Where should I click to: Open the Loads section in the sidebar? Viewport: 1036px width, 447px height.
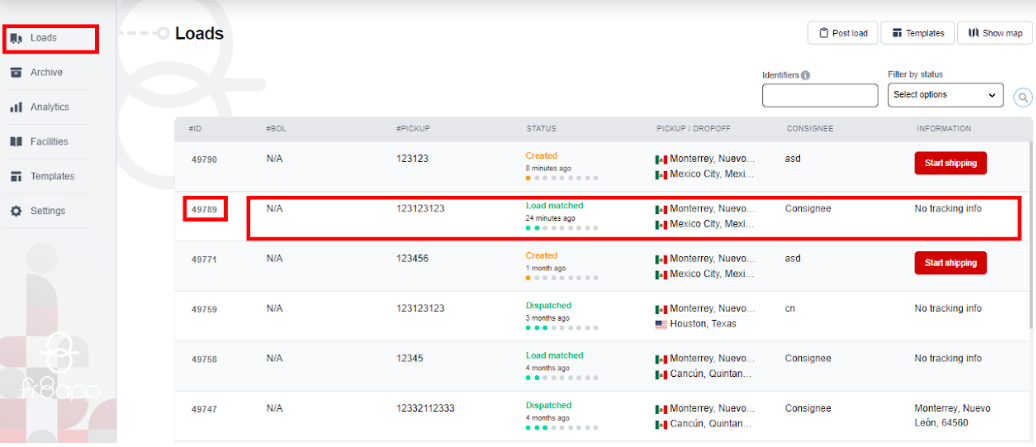coord(50,38)
